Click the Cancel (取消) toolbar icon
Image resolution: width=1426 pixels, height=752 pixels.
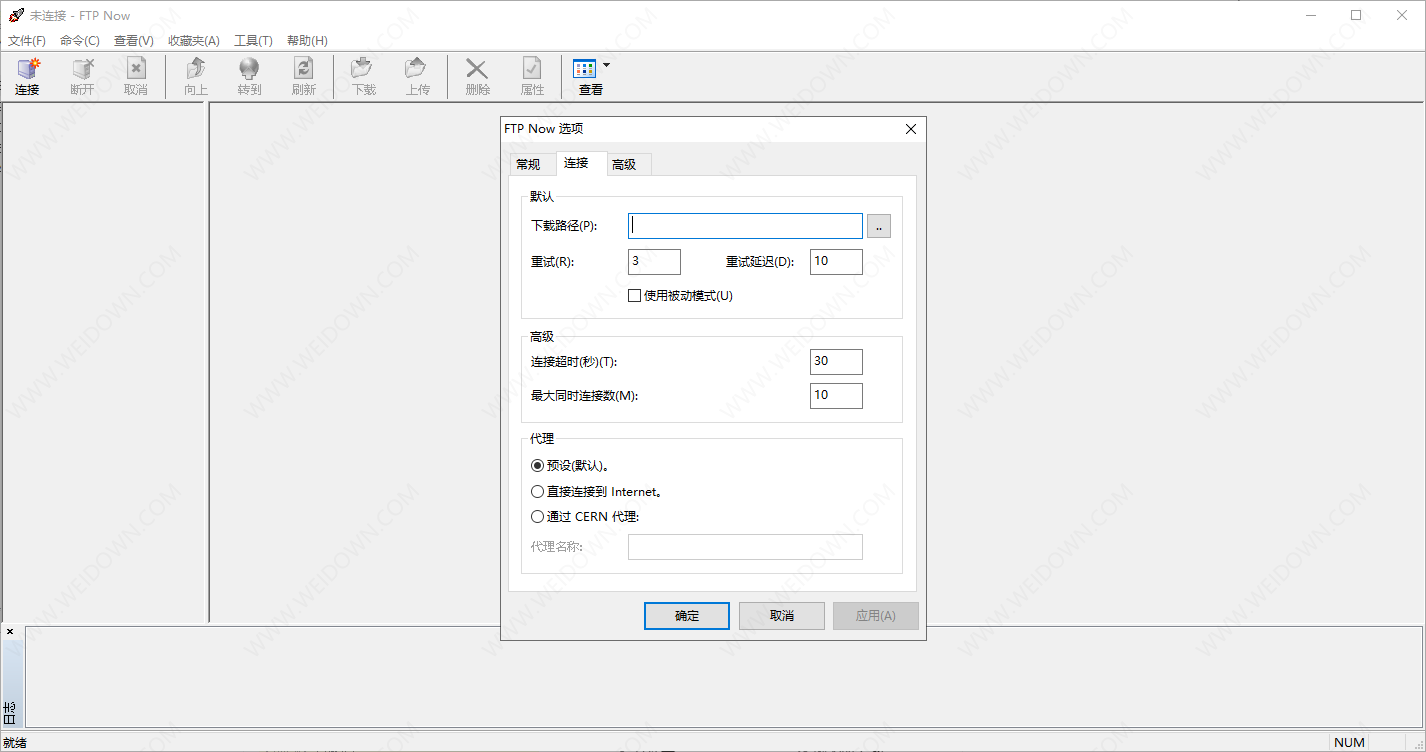[136, 68]
